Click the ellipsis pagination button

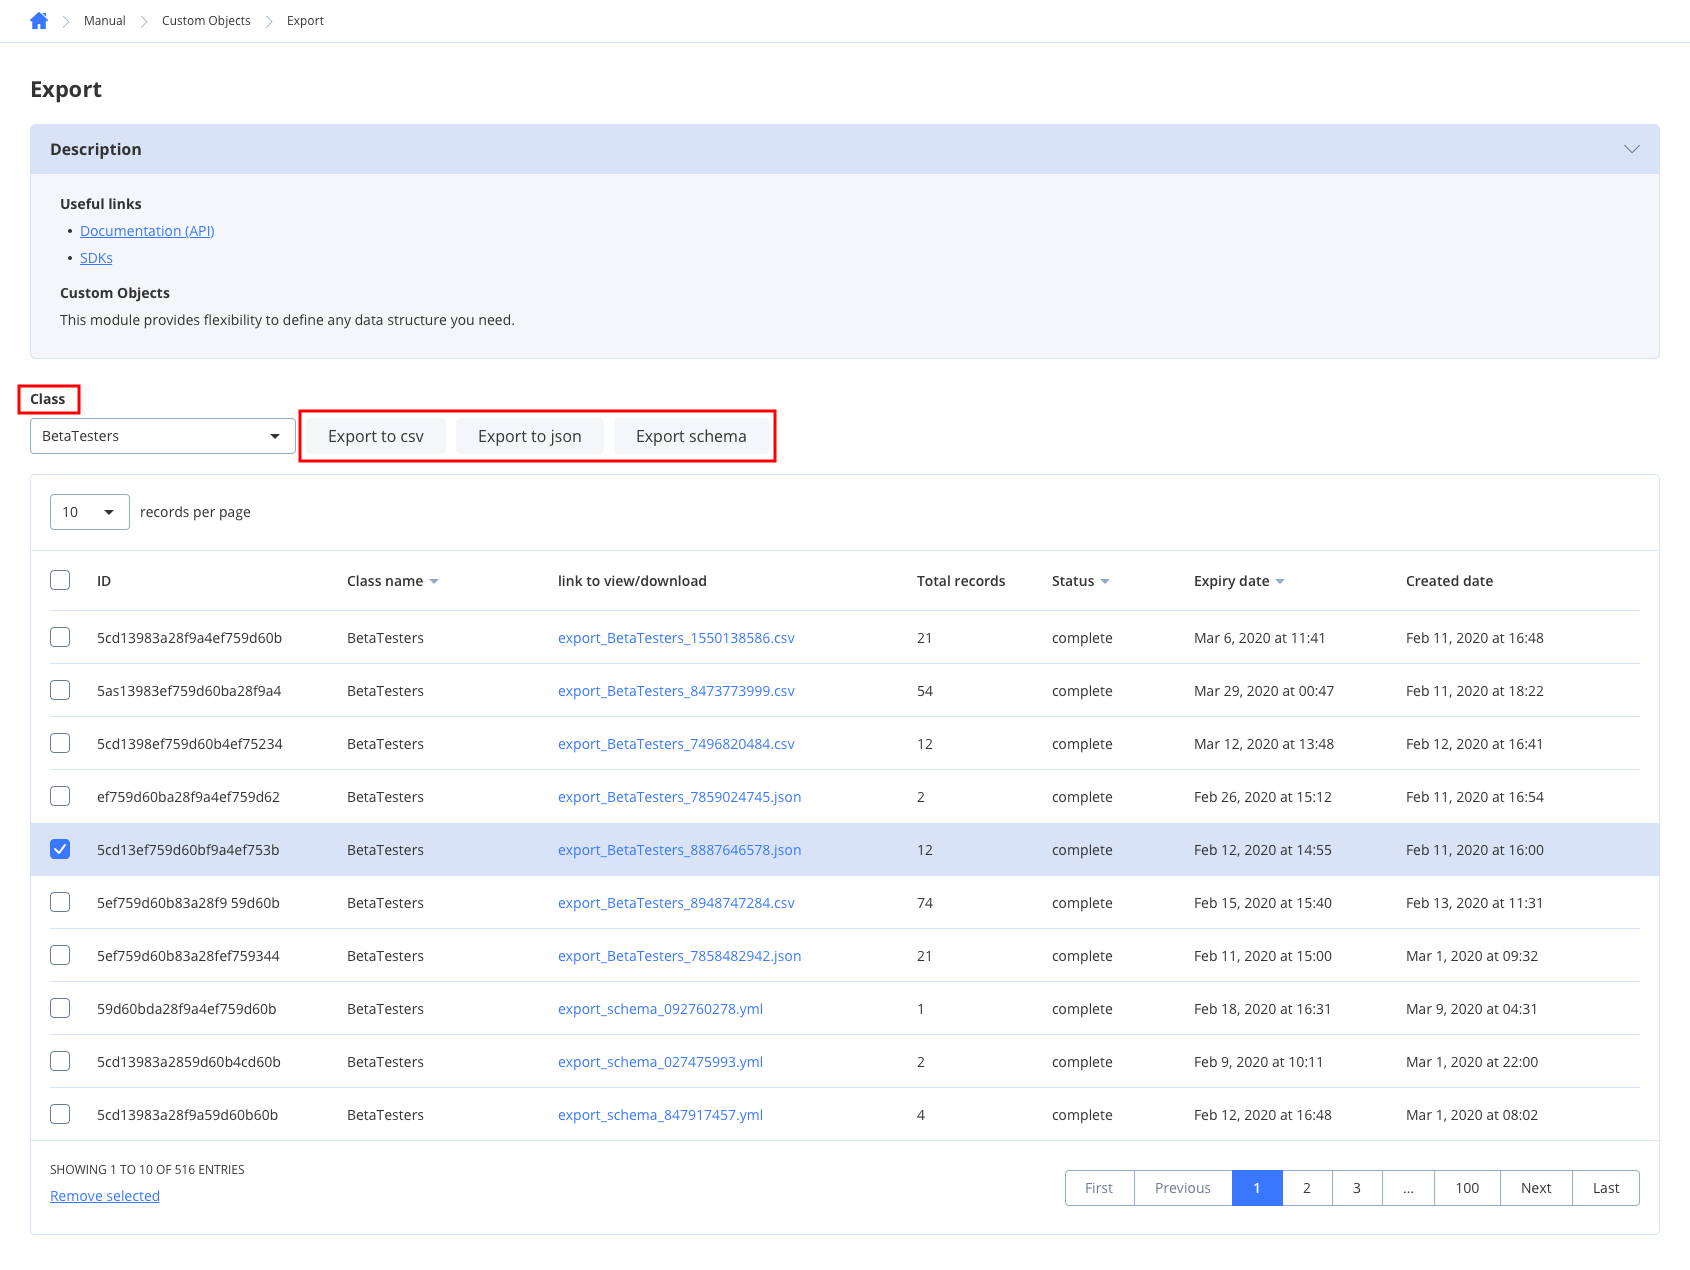pos(1408,1188)
